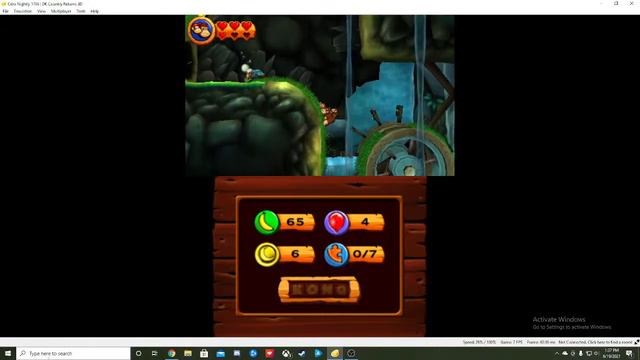The width and height of the screenshot is (640, 360).
Task: Open the Mail app on taskbar
Action: pos(220,353)
